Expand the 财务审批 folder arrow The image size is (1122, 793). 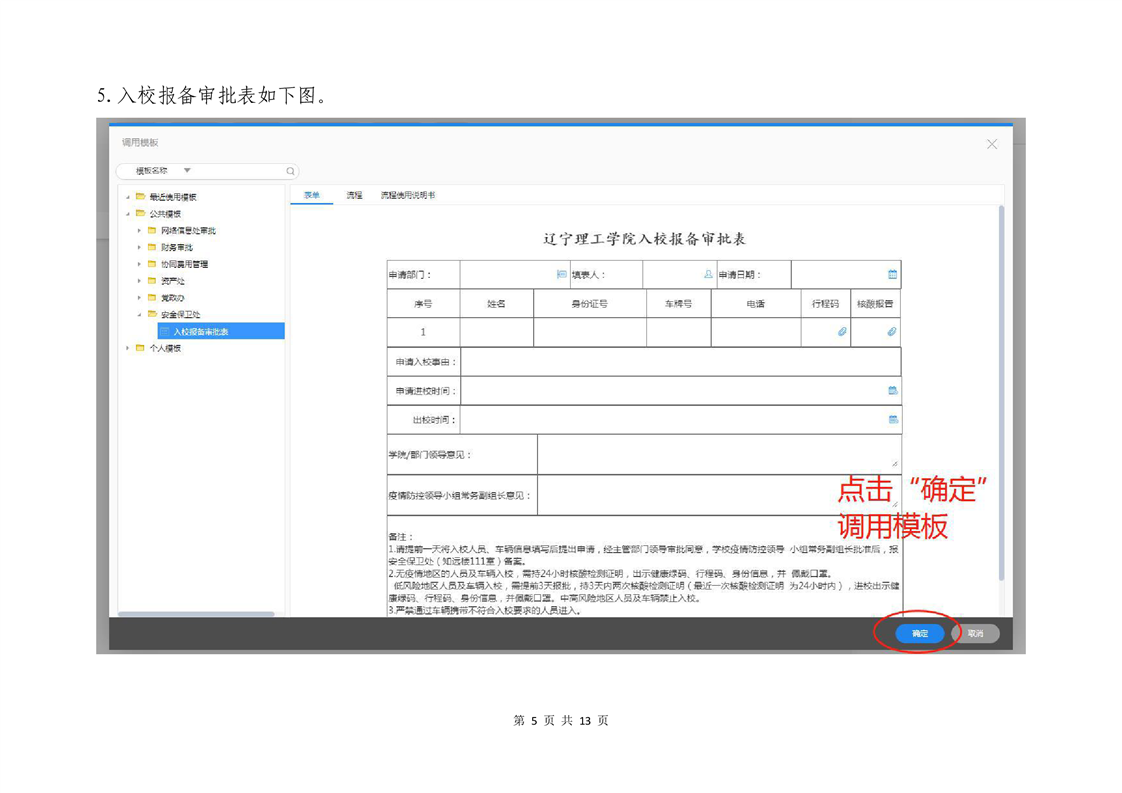click(x=140, y=247)
